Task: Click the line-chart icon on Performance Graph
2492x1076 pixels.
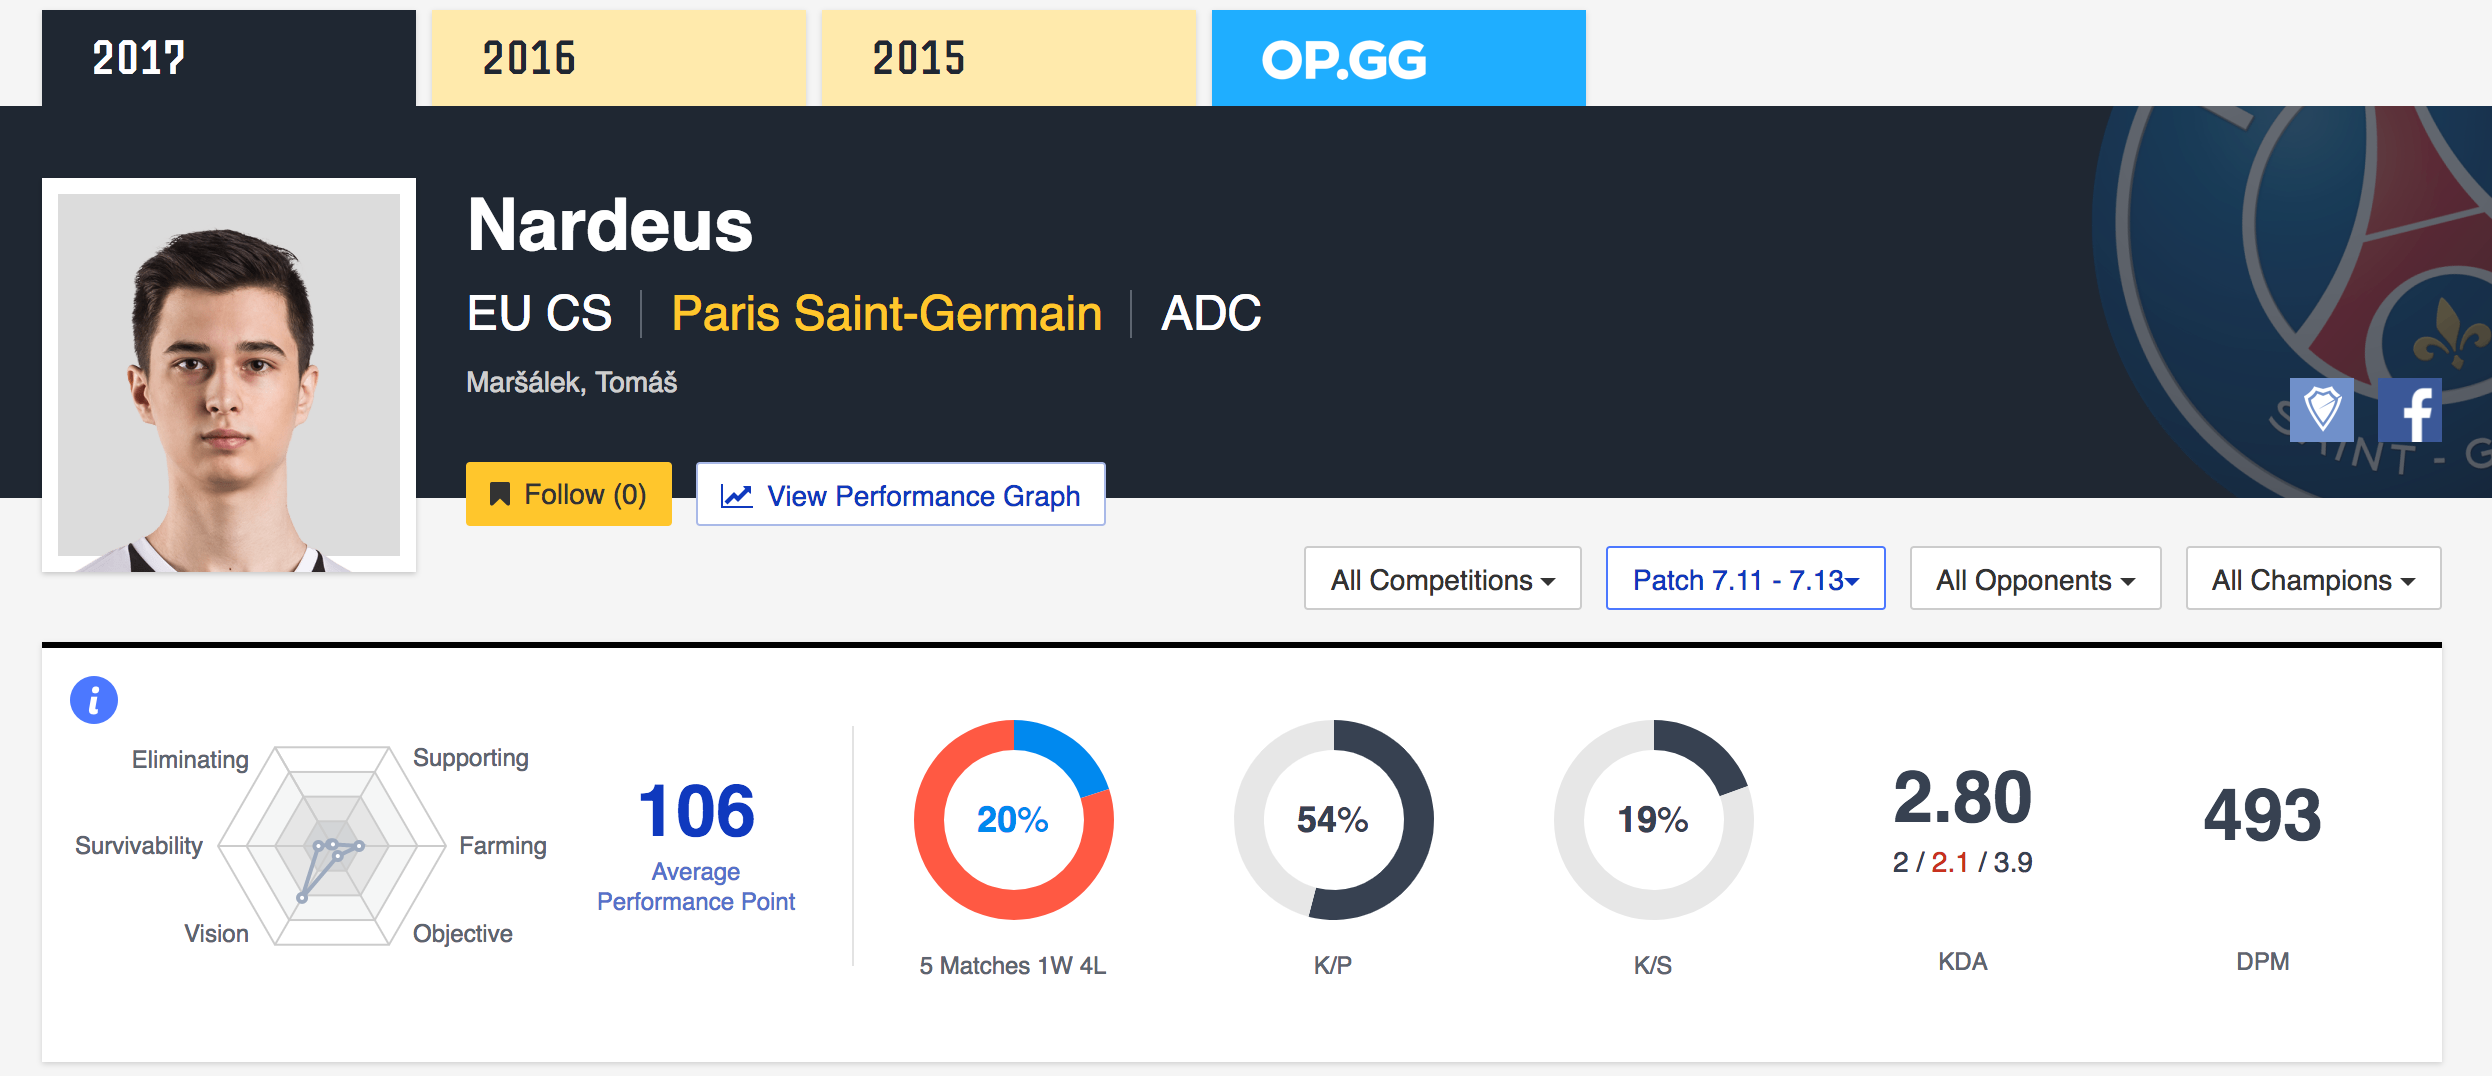Action: pyautogui.click(x=736, y=496)
